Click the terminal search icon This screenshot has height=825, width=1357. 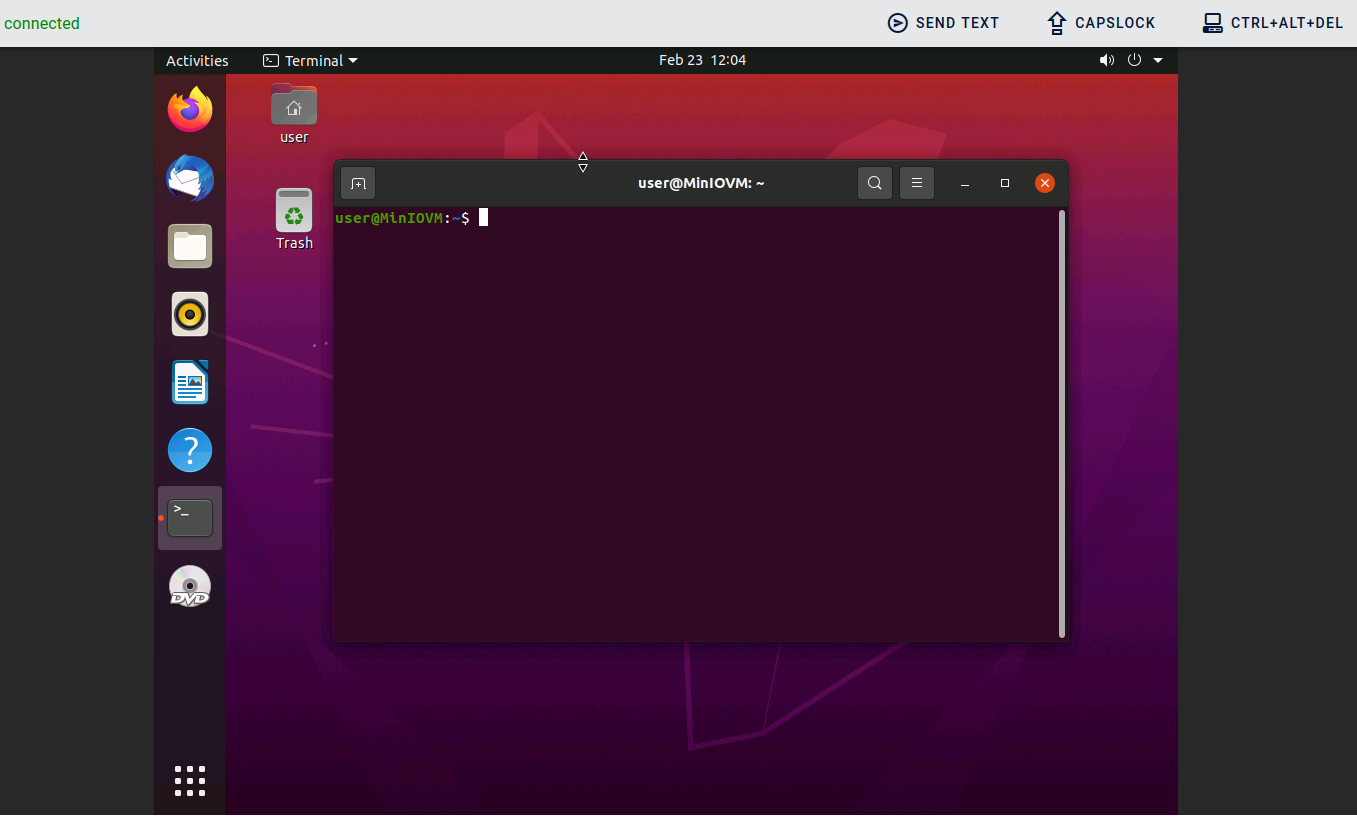click(x=874, y=183)
